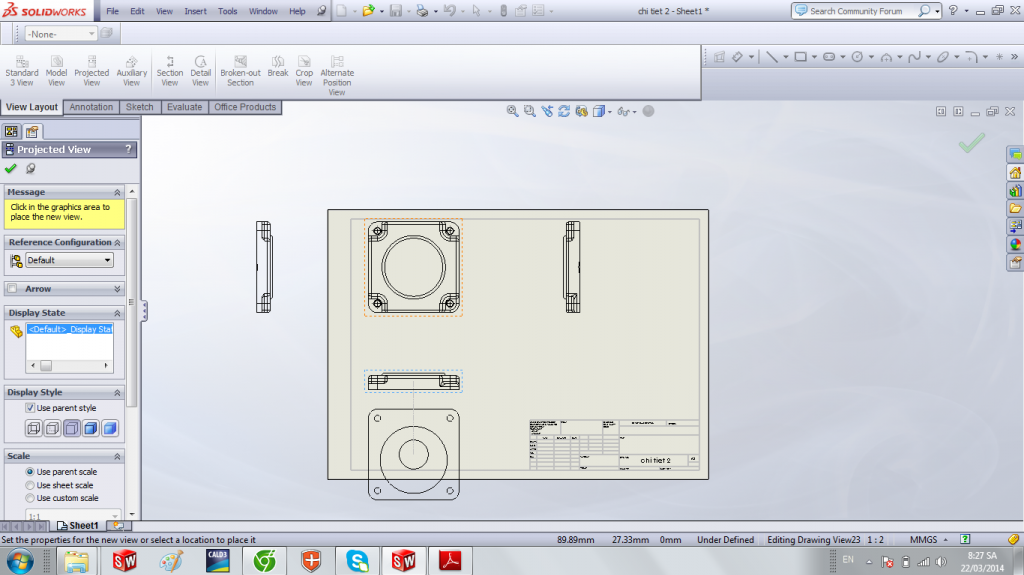The height and width of the screenshot is (575, 1024).
Task: Collapse the Message section
Action: click(x=118, y=192)
